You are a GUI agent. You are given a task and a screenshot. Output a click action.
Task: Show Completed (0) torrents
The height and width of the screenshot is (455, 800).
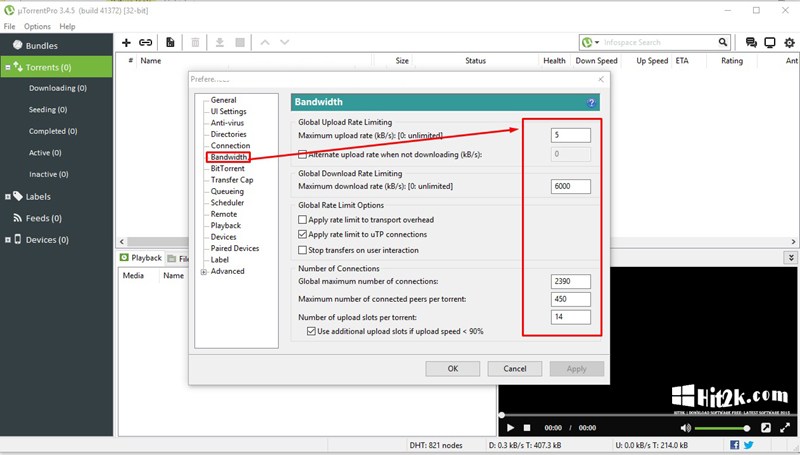click(x=53, y=131)
